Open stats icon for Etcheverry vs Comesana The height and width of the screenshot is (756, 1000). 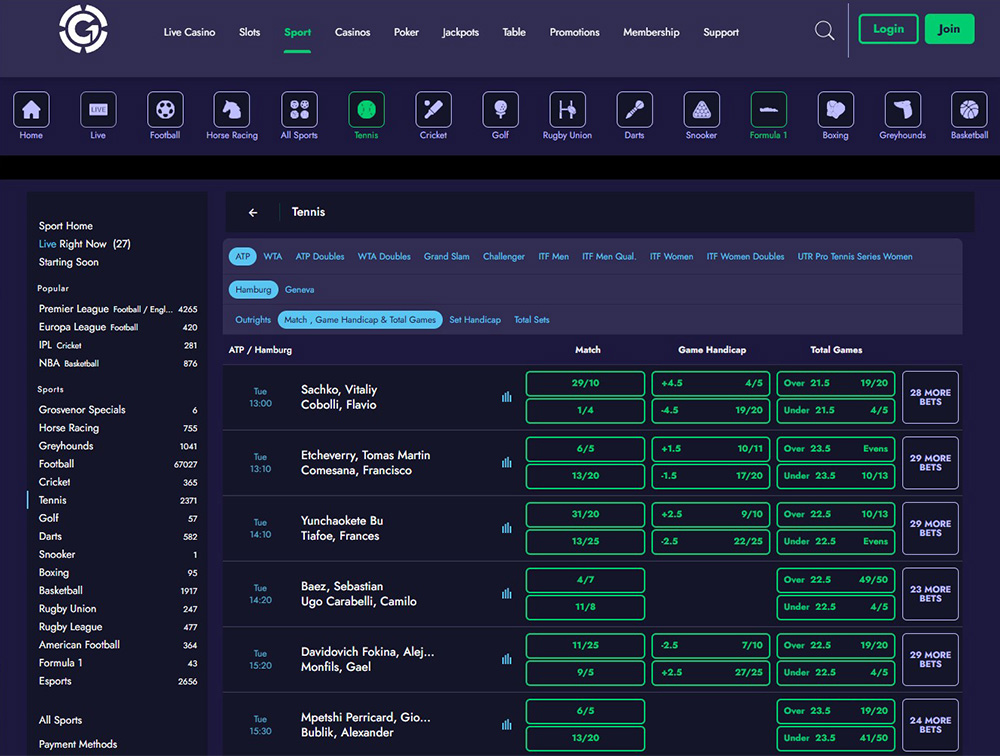(506, 463)
